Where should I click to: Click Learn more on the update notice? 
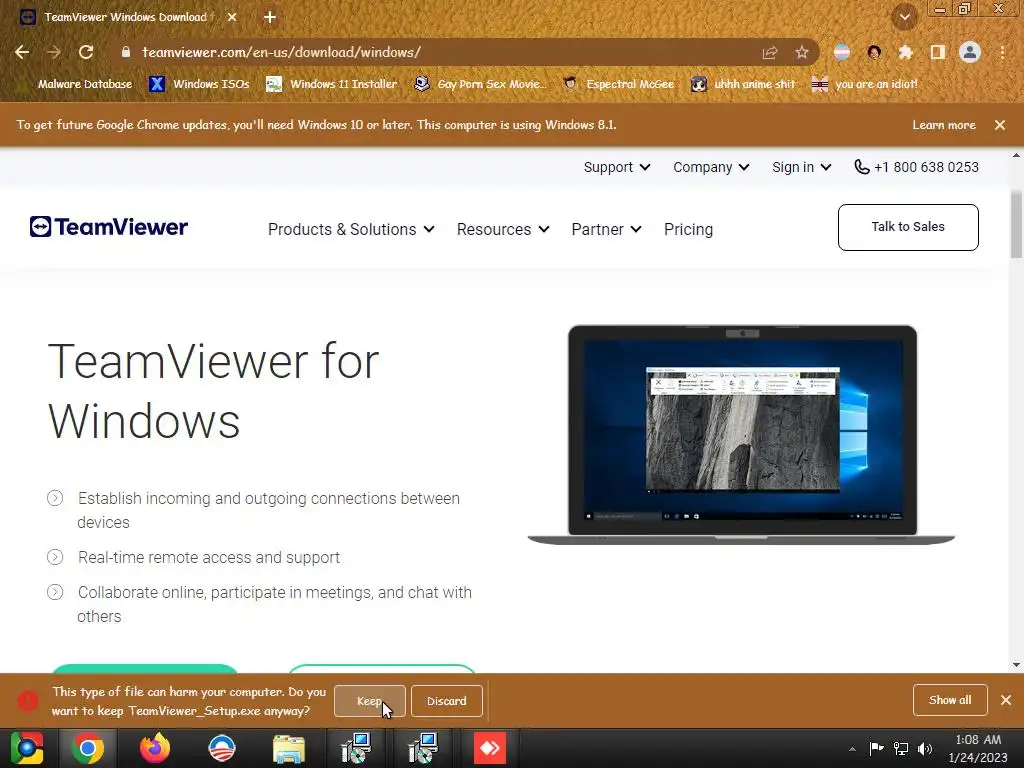click(944, 125)
